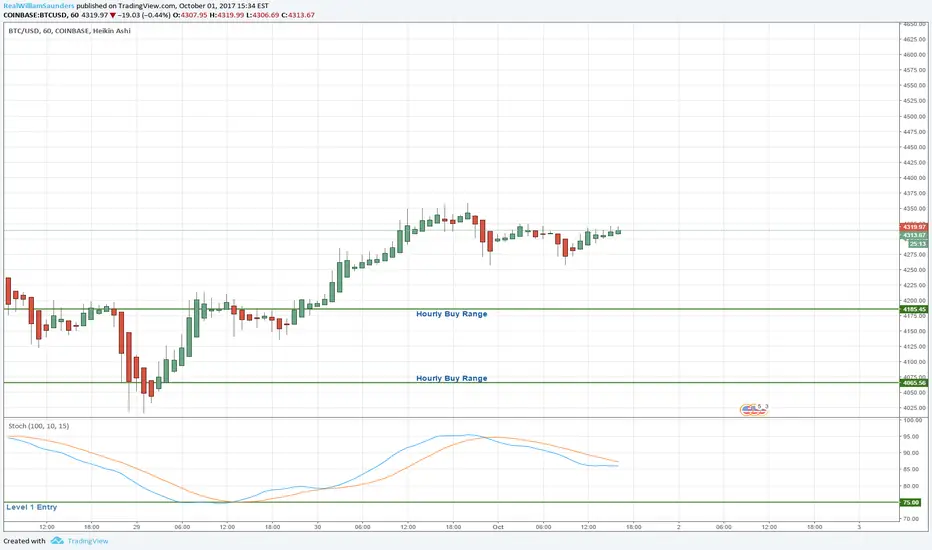Click the 25:13 countdown timer label

click(918, 244)
